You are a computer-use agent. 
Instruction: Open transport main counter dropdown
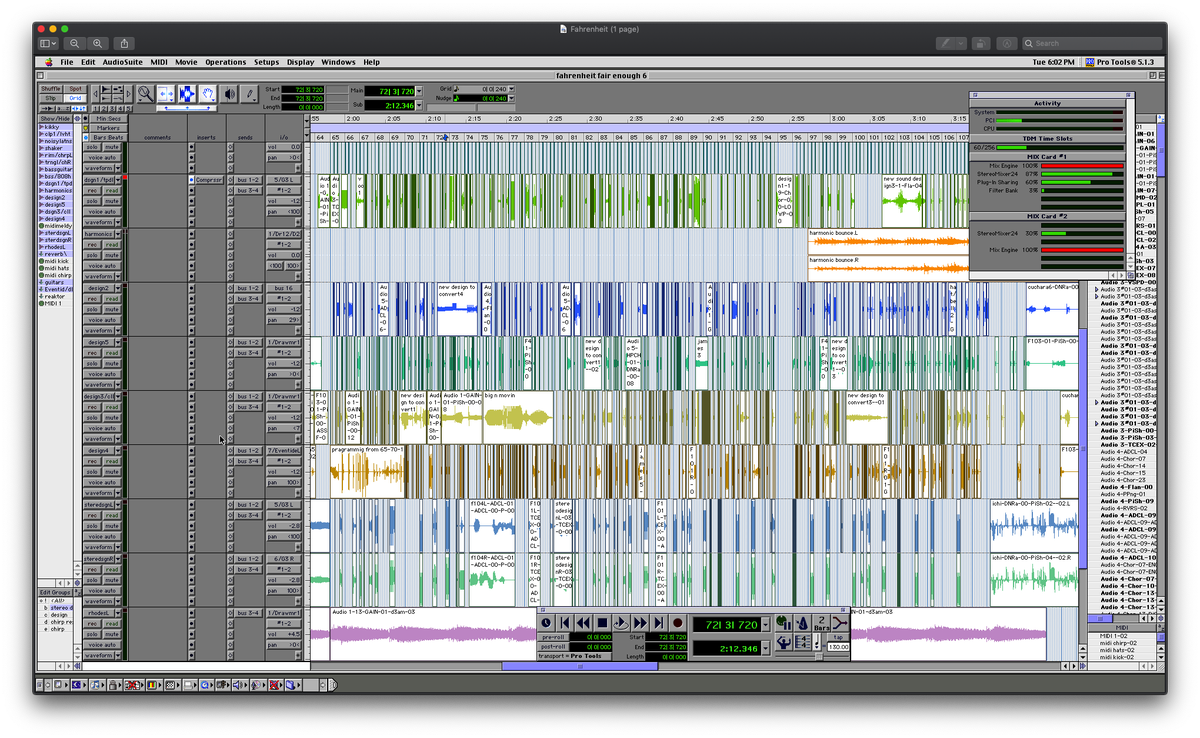765,623
